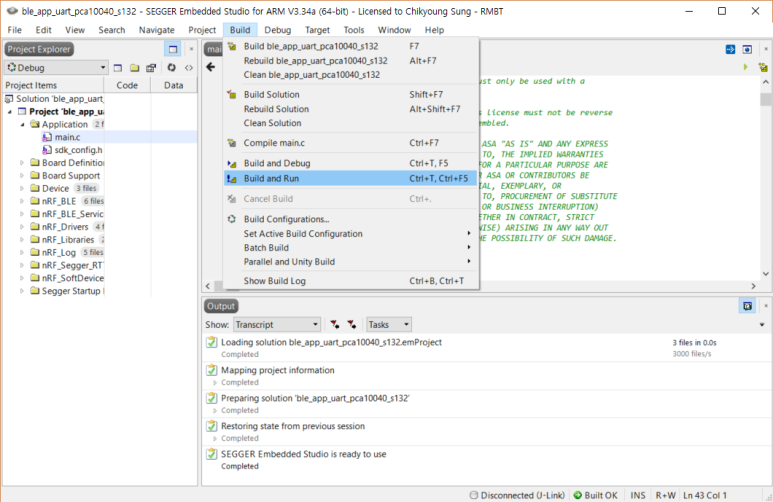
Task: Click the editor go-to arrow icon
Action: coord(730,49)
